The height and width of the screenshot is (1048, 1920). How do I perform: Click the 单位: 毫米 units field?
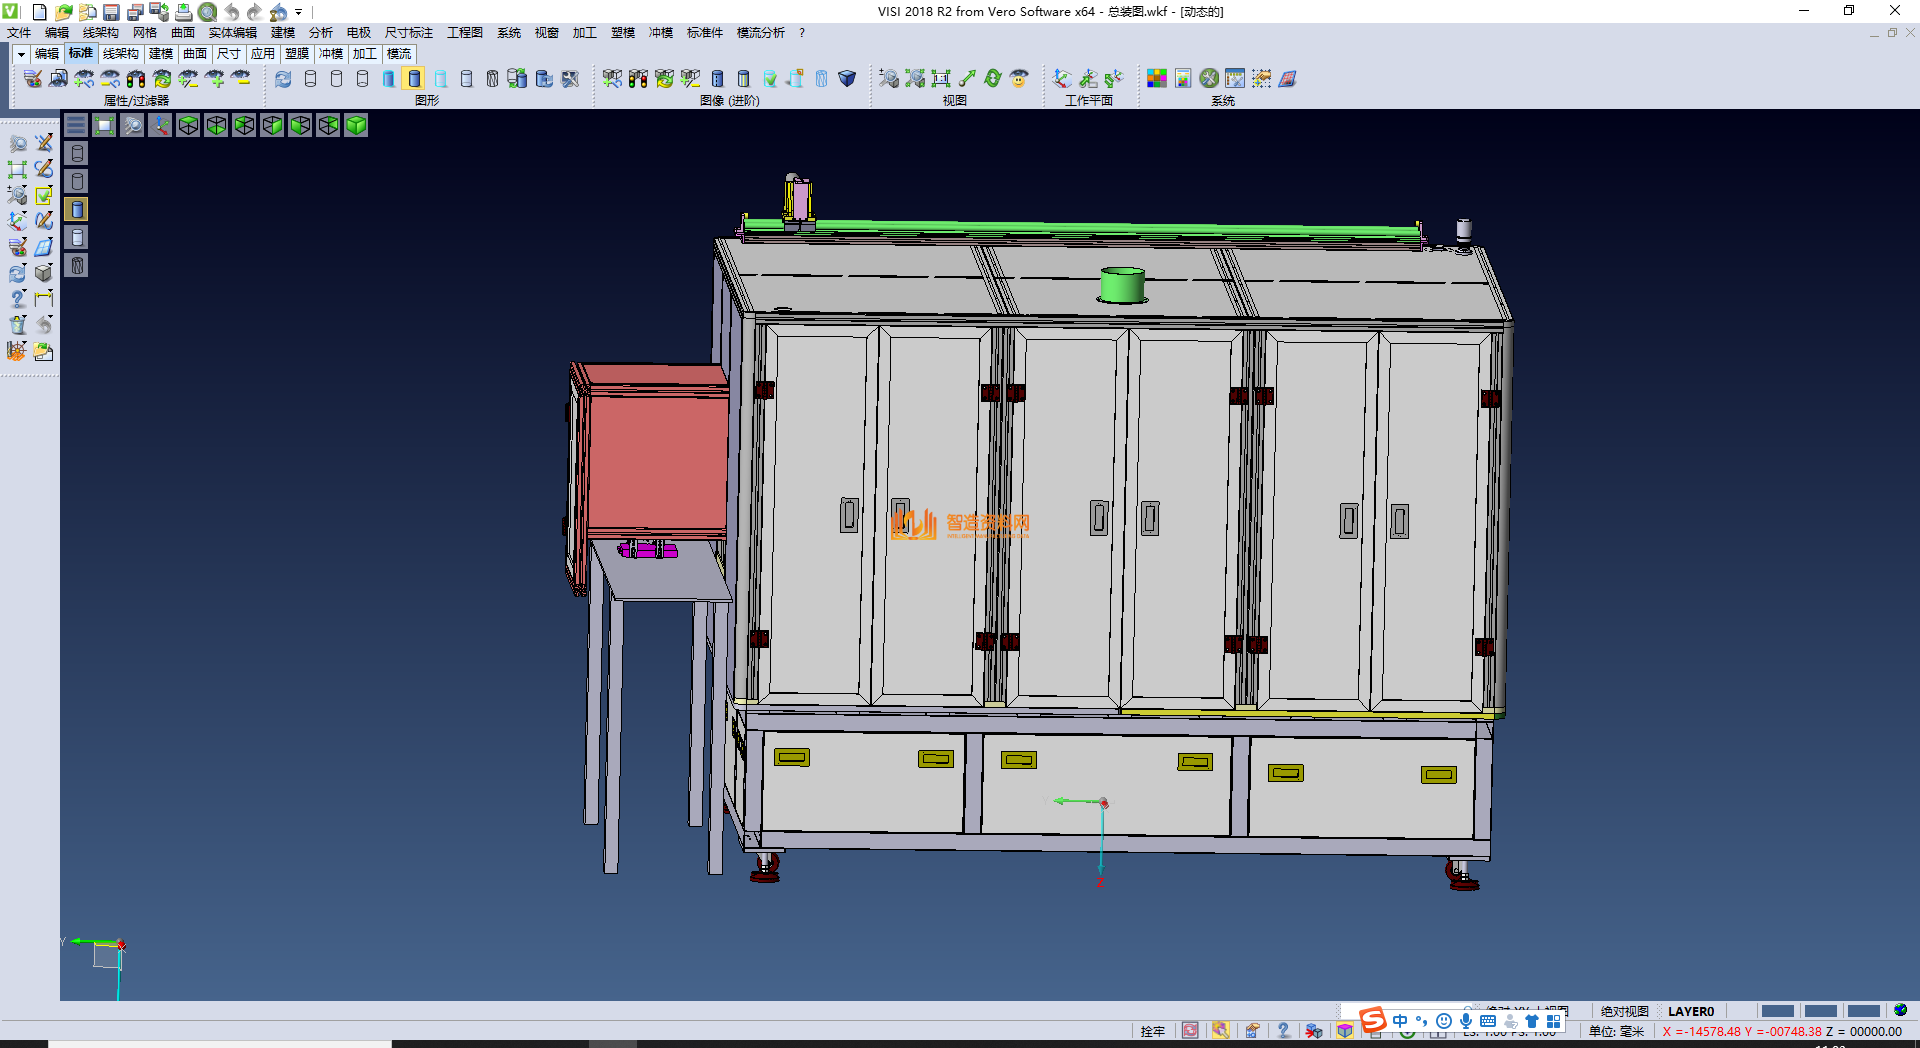1616,1031
